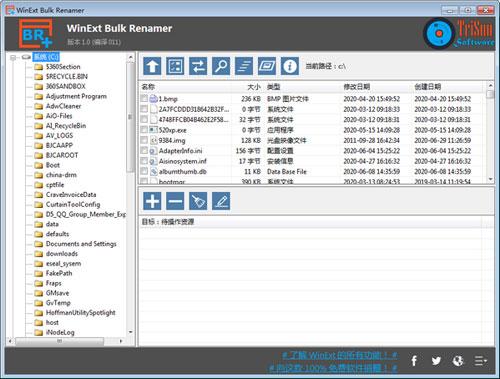500x379 pixels.
Task: Check the box for 9384.img
Action: [x=144, y=140]
